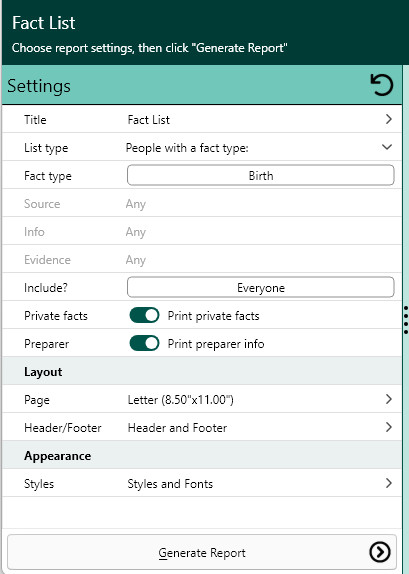The width and height of the screenshot is (409, 574).
Task: Click the 'Private facts' row label
Action: pos(56,316)
